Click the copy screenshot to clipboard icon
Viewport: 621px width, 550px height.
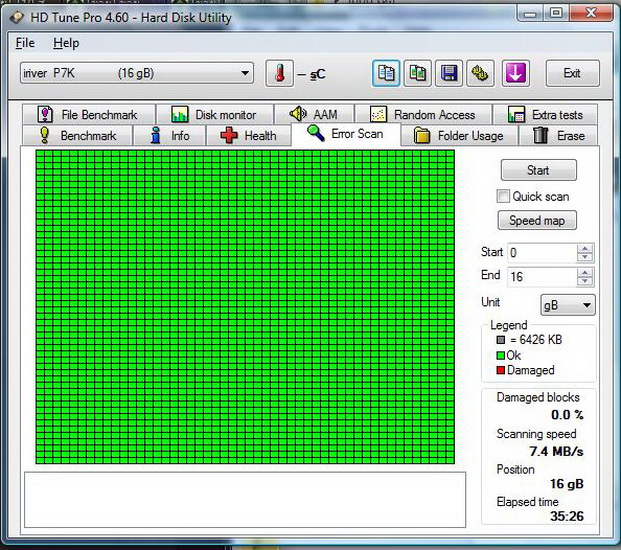(x=418, y=73)
